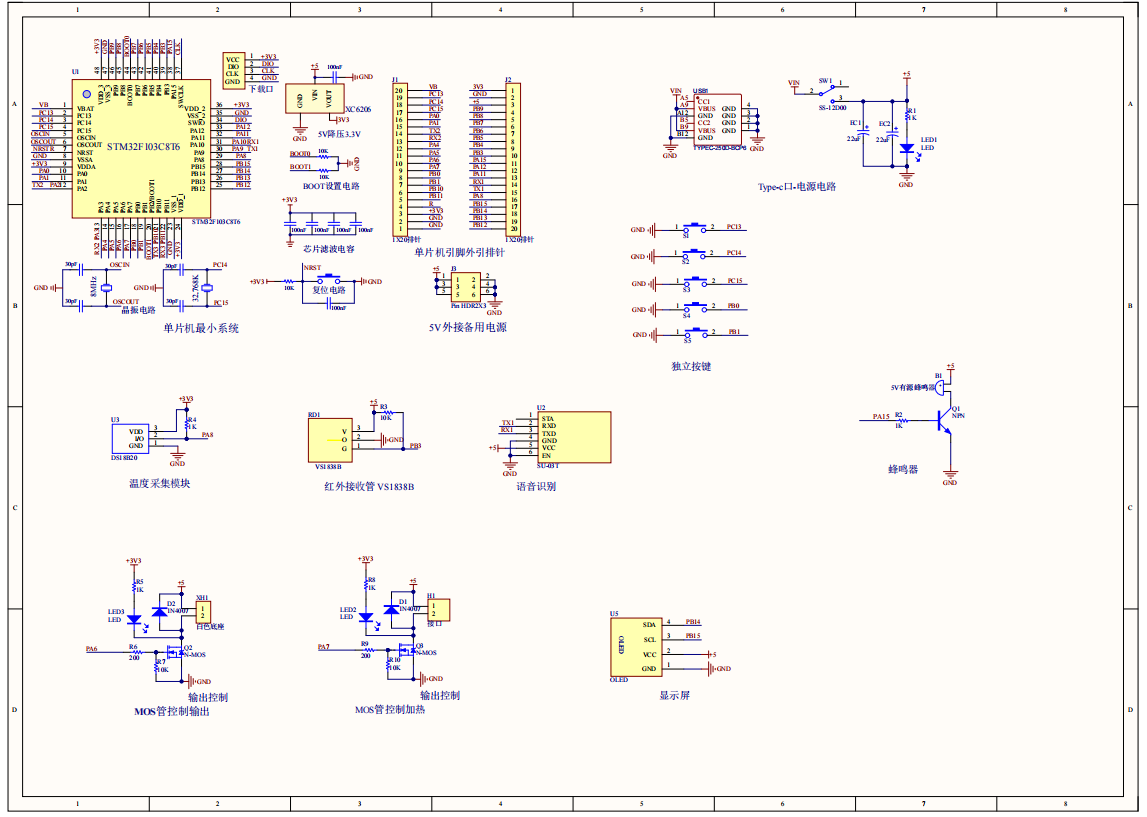Click the 32.768K crystal symbol
The height and width of the screenshot is (817, 1147).
click(207, 290)
